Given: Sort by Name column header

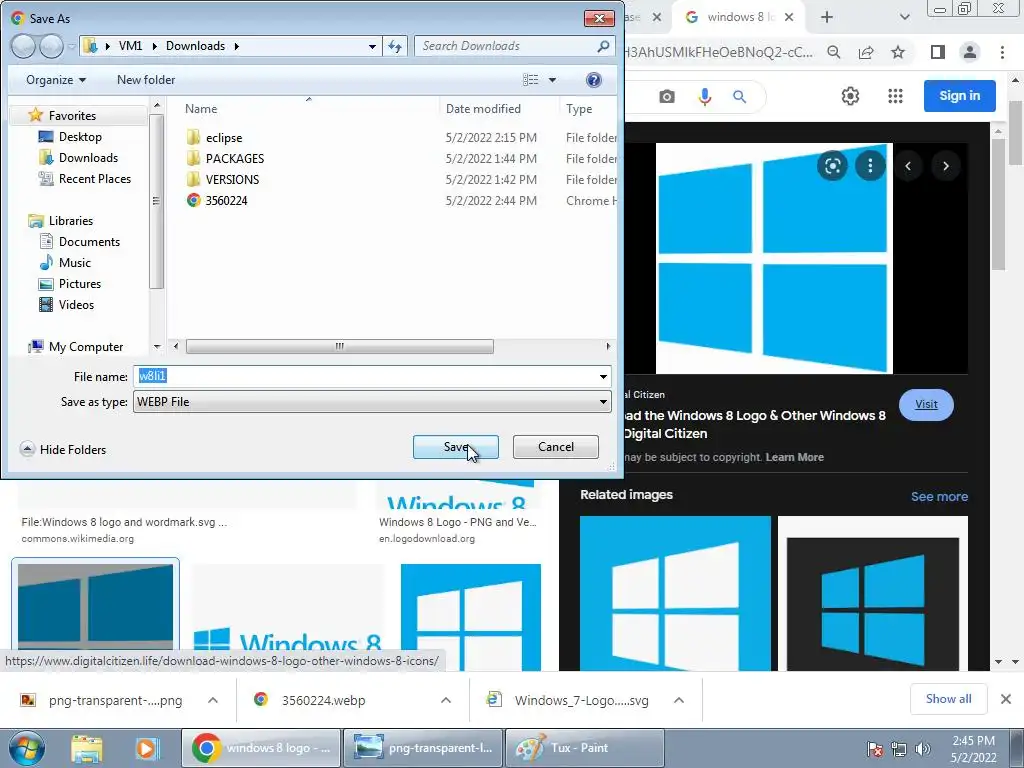Looking at the screenshot, I should click(x=200, y=109).
